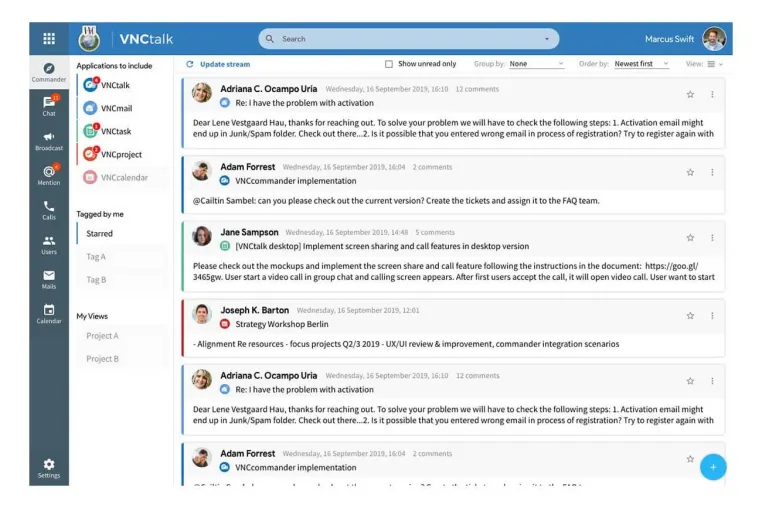762x508 pixels.
Task: Click the Update stream link
Action: pyautogui.click(x=218, y=64)
